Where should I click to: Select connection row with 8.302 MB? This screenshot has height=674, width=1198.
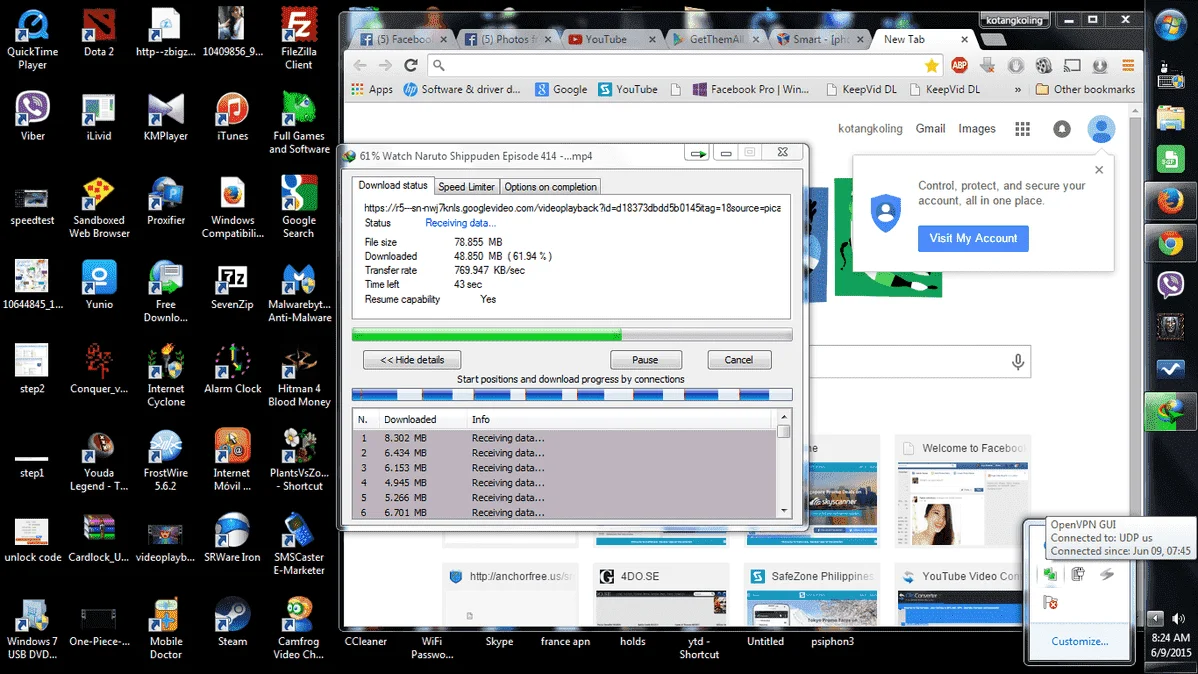(x=564, y=438)
